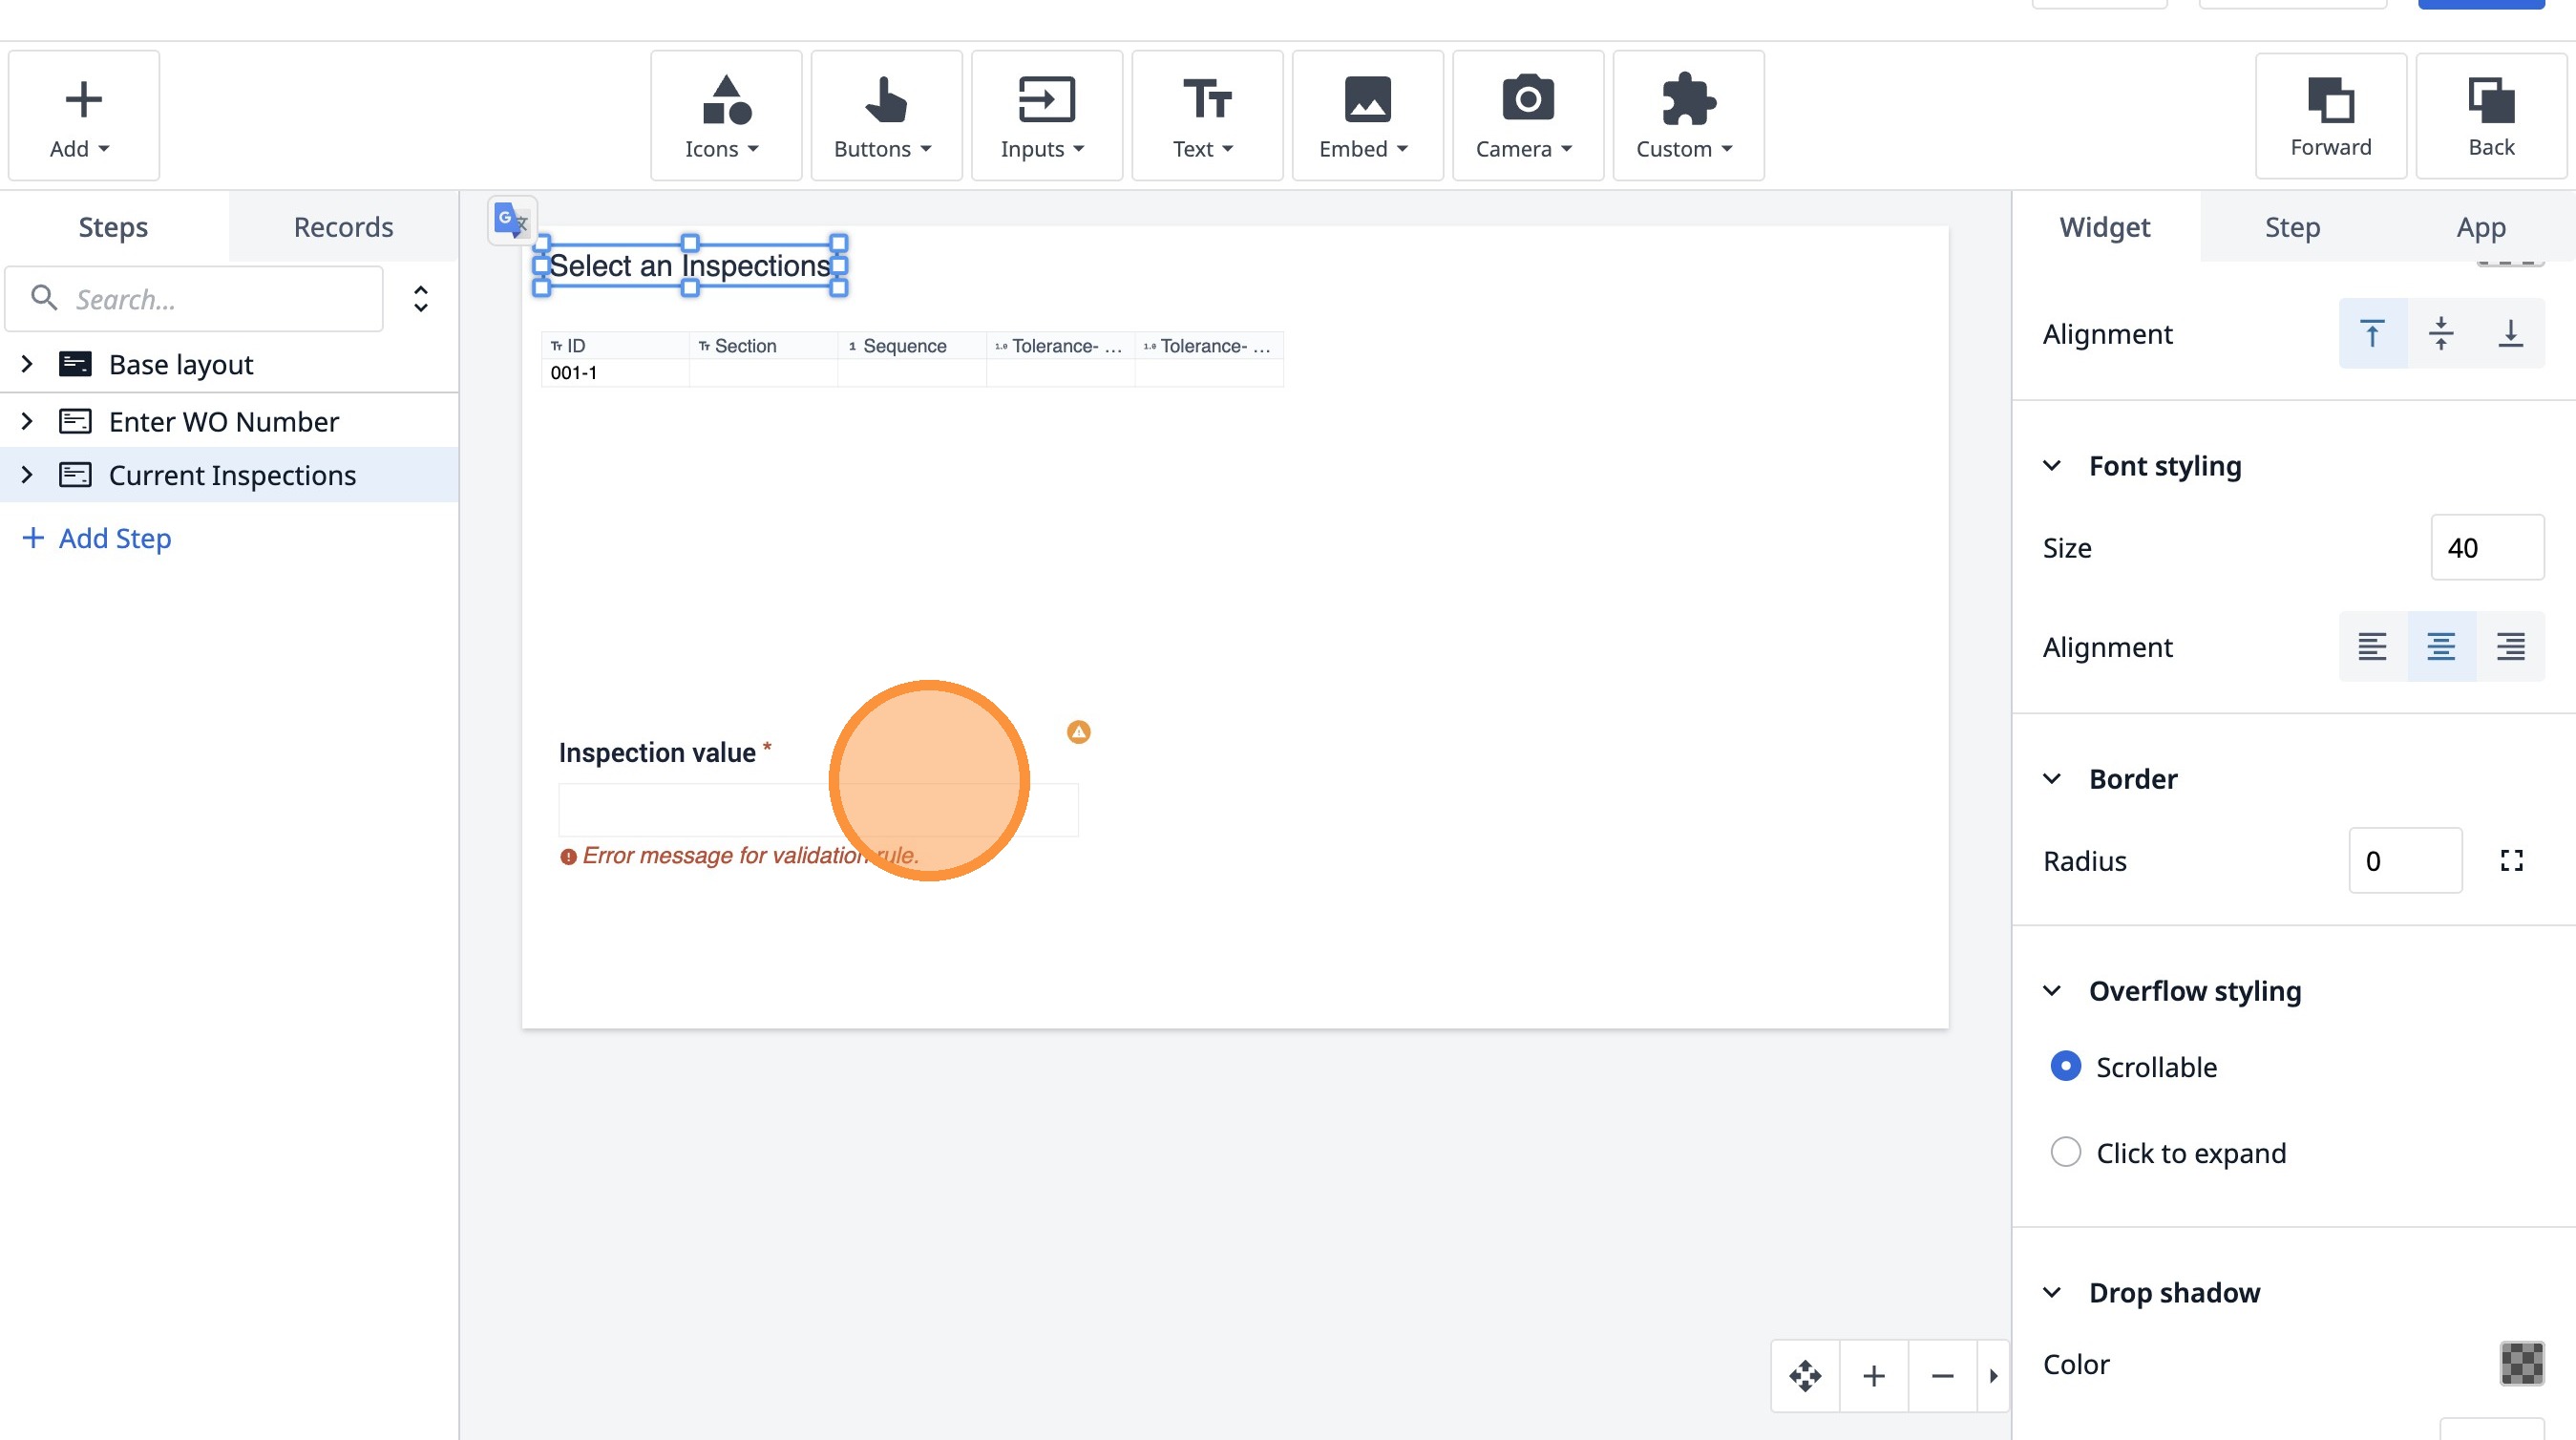Image resolution: width=2576 pixels, height=1440 pixels.
Task: Select the top vertical alignment icon
Action: pos(2372,334)
